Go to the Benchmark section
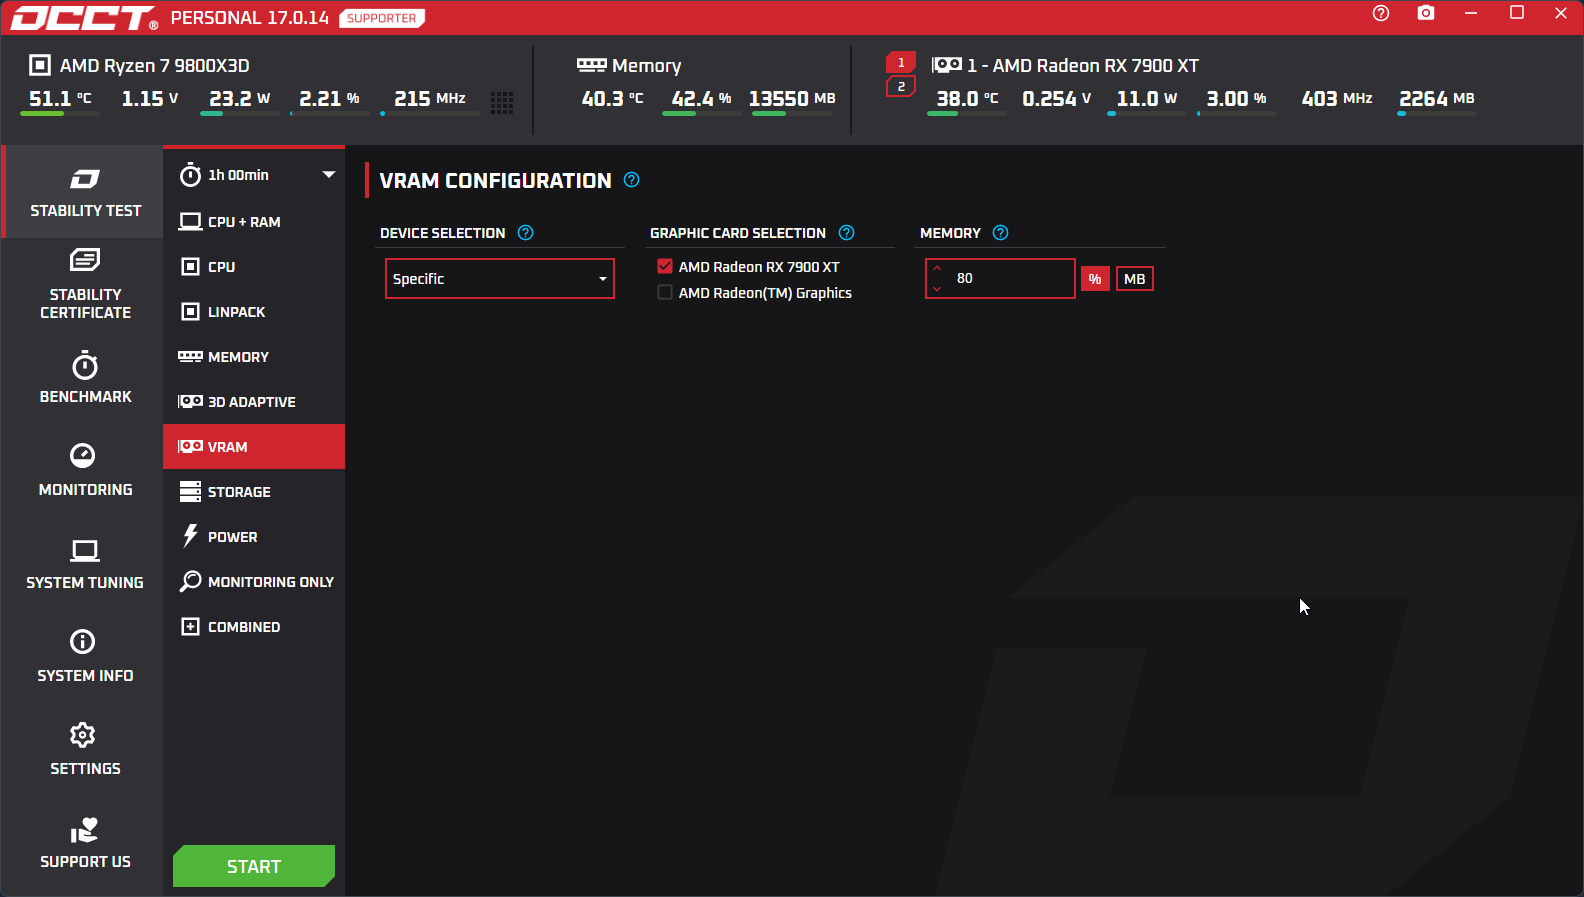Image resolution: width=1584 pixels, height=897 pixels. click(85, 378)
